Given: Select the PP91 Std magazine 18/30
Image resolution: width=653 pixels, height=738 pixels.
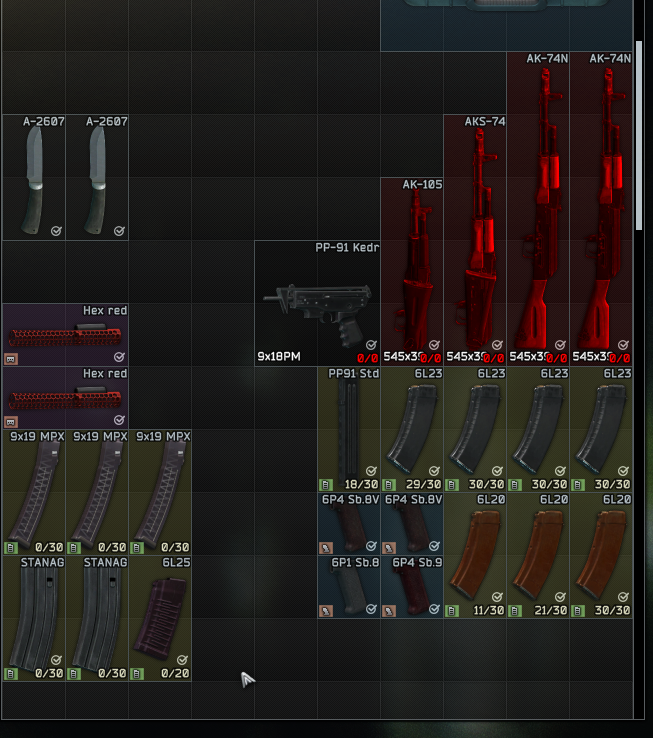Looking at the screenshot, I should coord(349,429).
